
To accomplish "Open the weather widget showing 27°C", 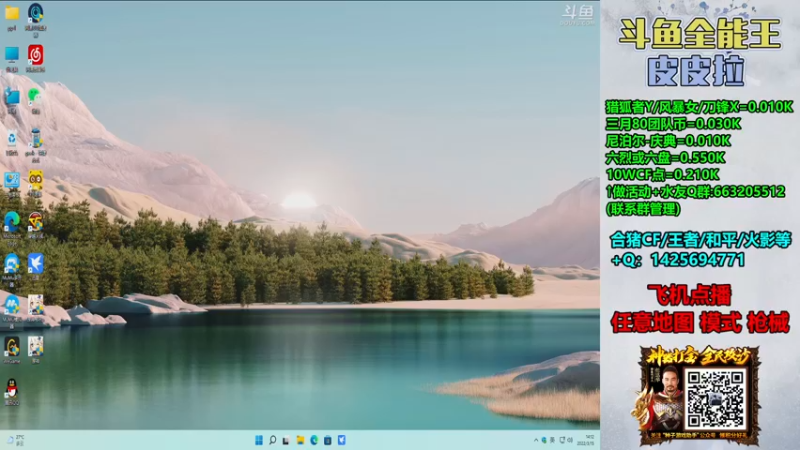I will [x=14, y=440].
